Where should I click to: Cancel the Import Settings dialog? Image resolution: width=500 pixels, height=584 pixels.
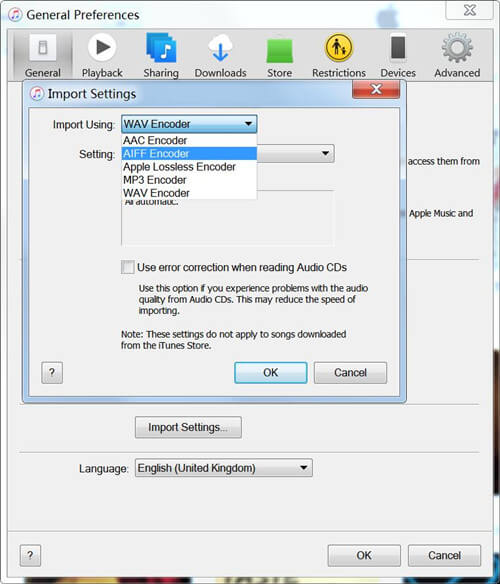350,372
